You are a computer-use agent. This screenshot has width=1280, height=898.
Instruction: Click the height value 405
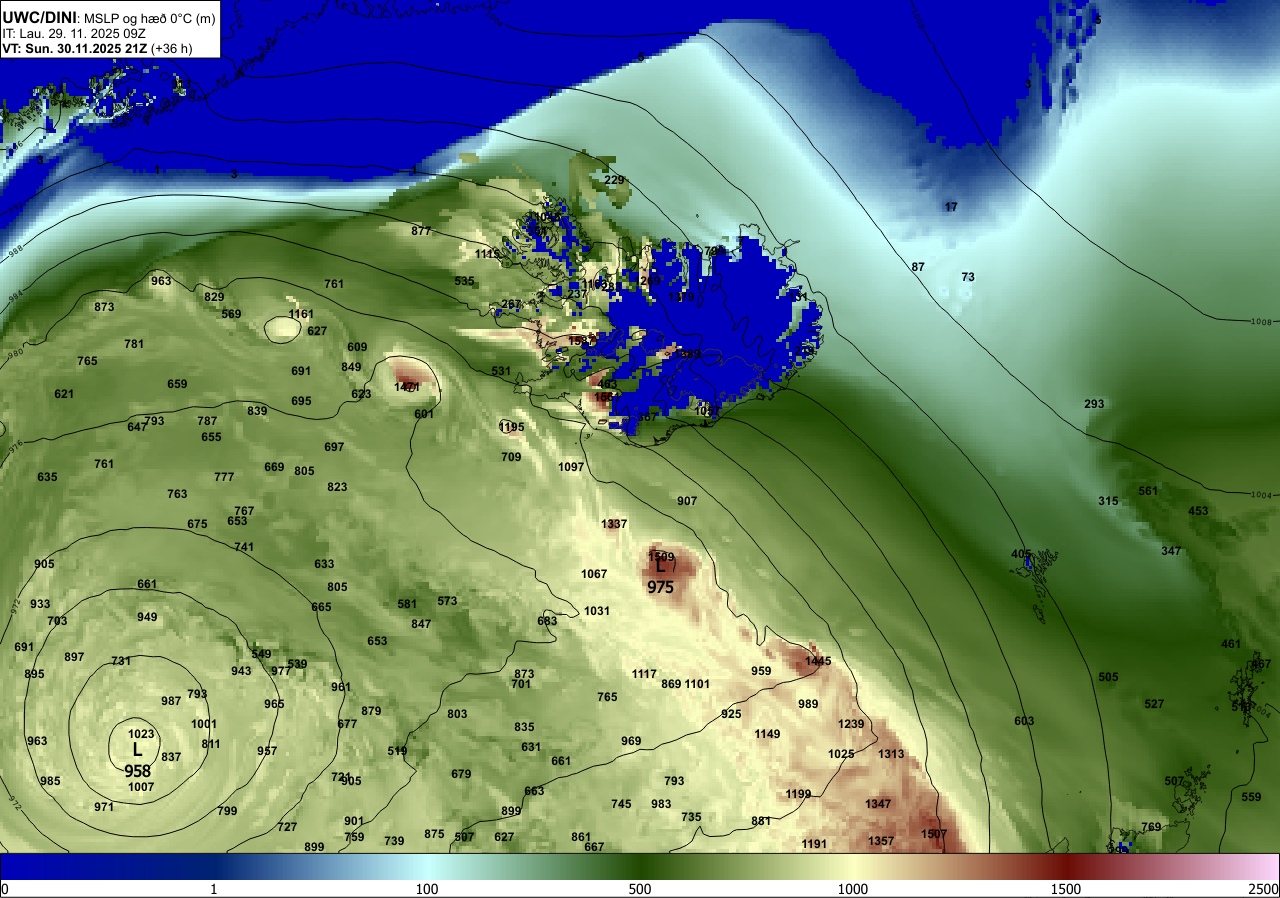pos(1020,554)
